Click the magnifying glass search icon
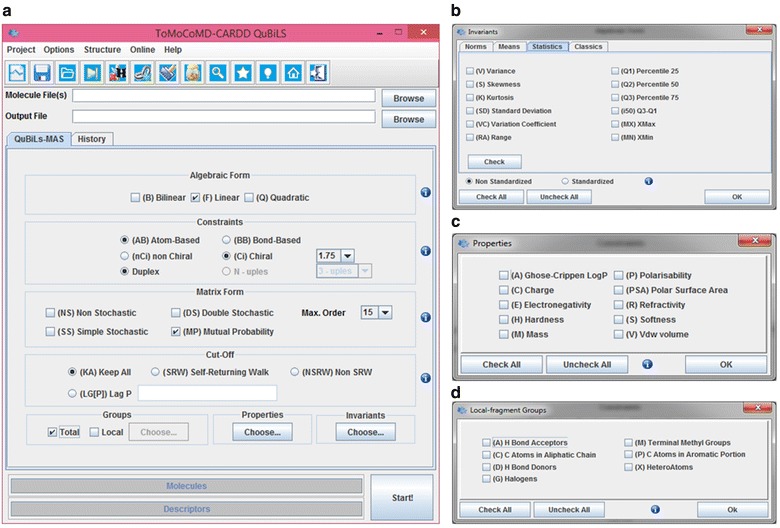780x528 pixels. pyautogui.click(x=218, y=73)
